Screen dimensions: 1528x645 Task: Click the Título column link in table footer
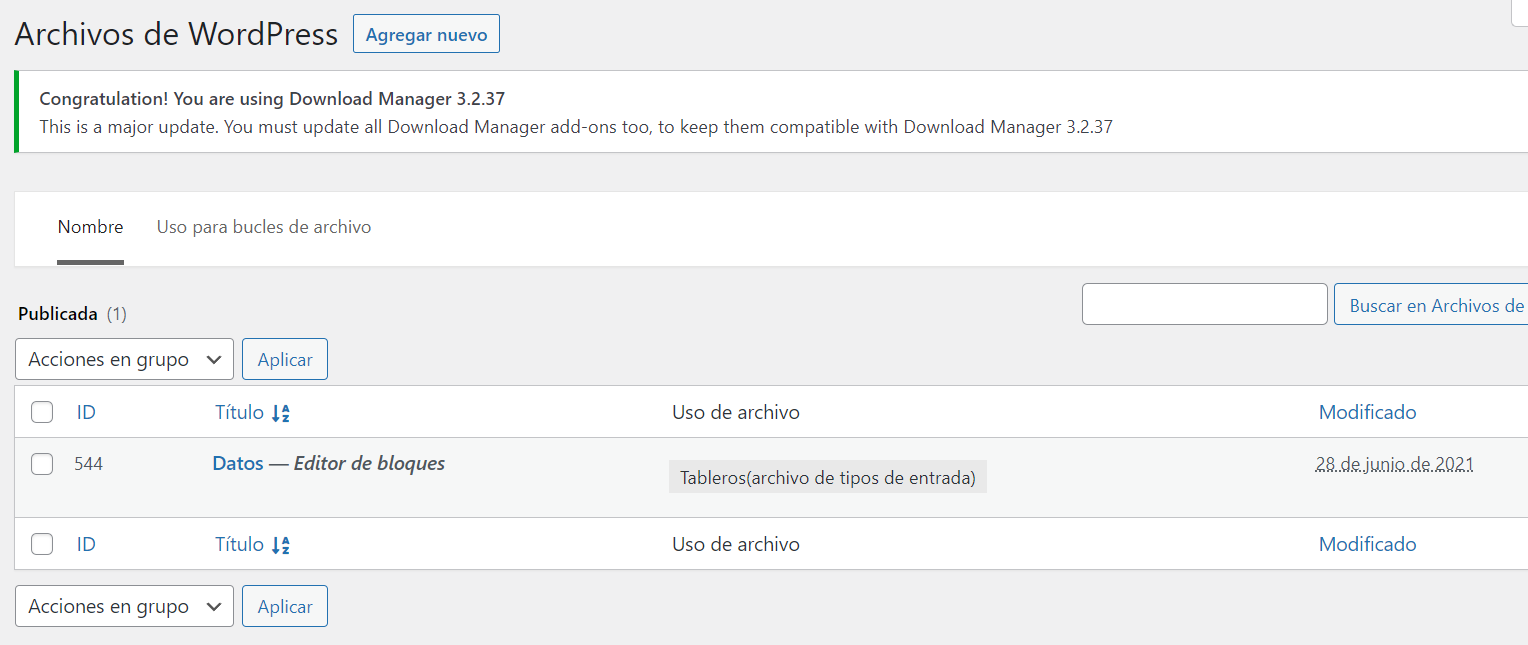pos(239,544)
